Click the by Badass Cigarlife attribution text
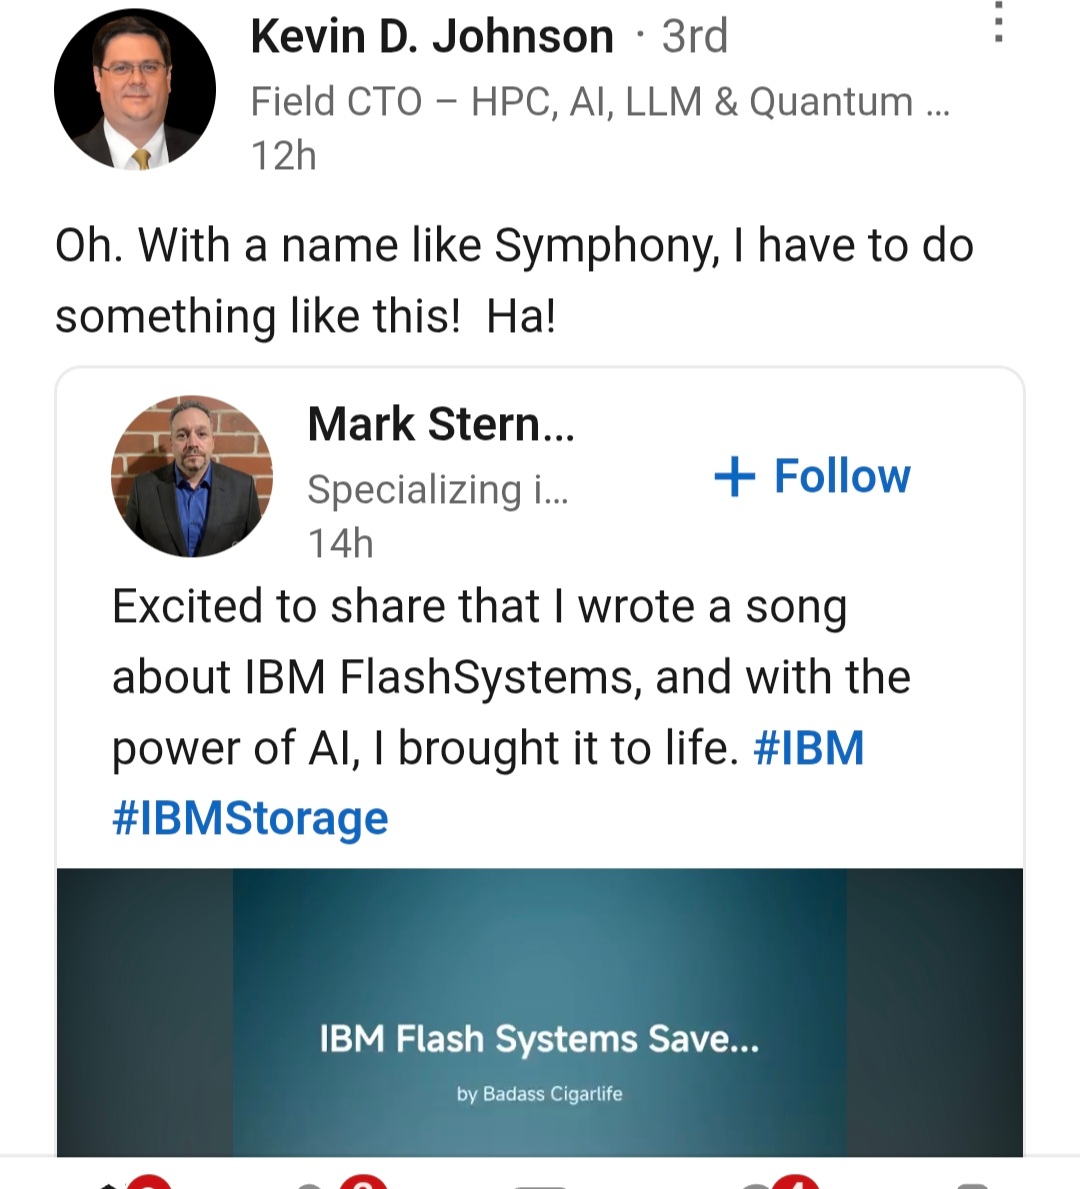 click(x=540, y=1094)
